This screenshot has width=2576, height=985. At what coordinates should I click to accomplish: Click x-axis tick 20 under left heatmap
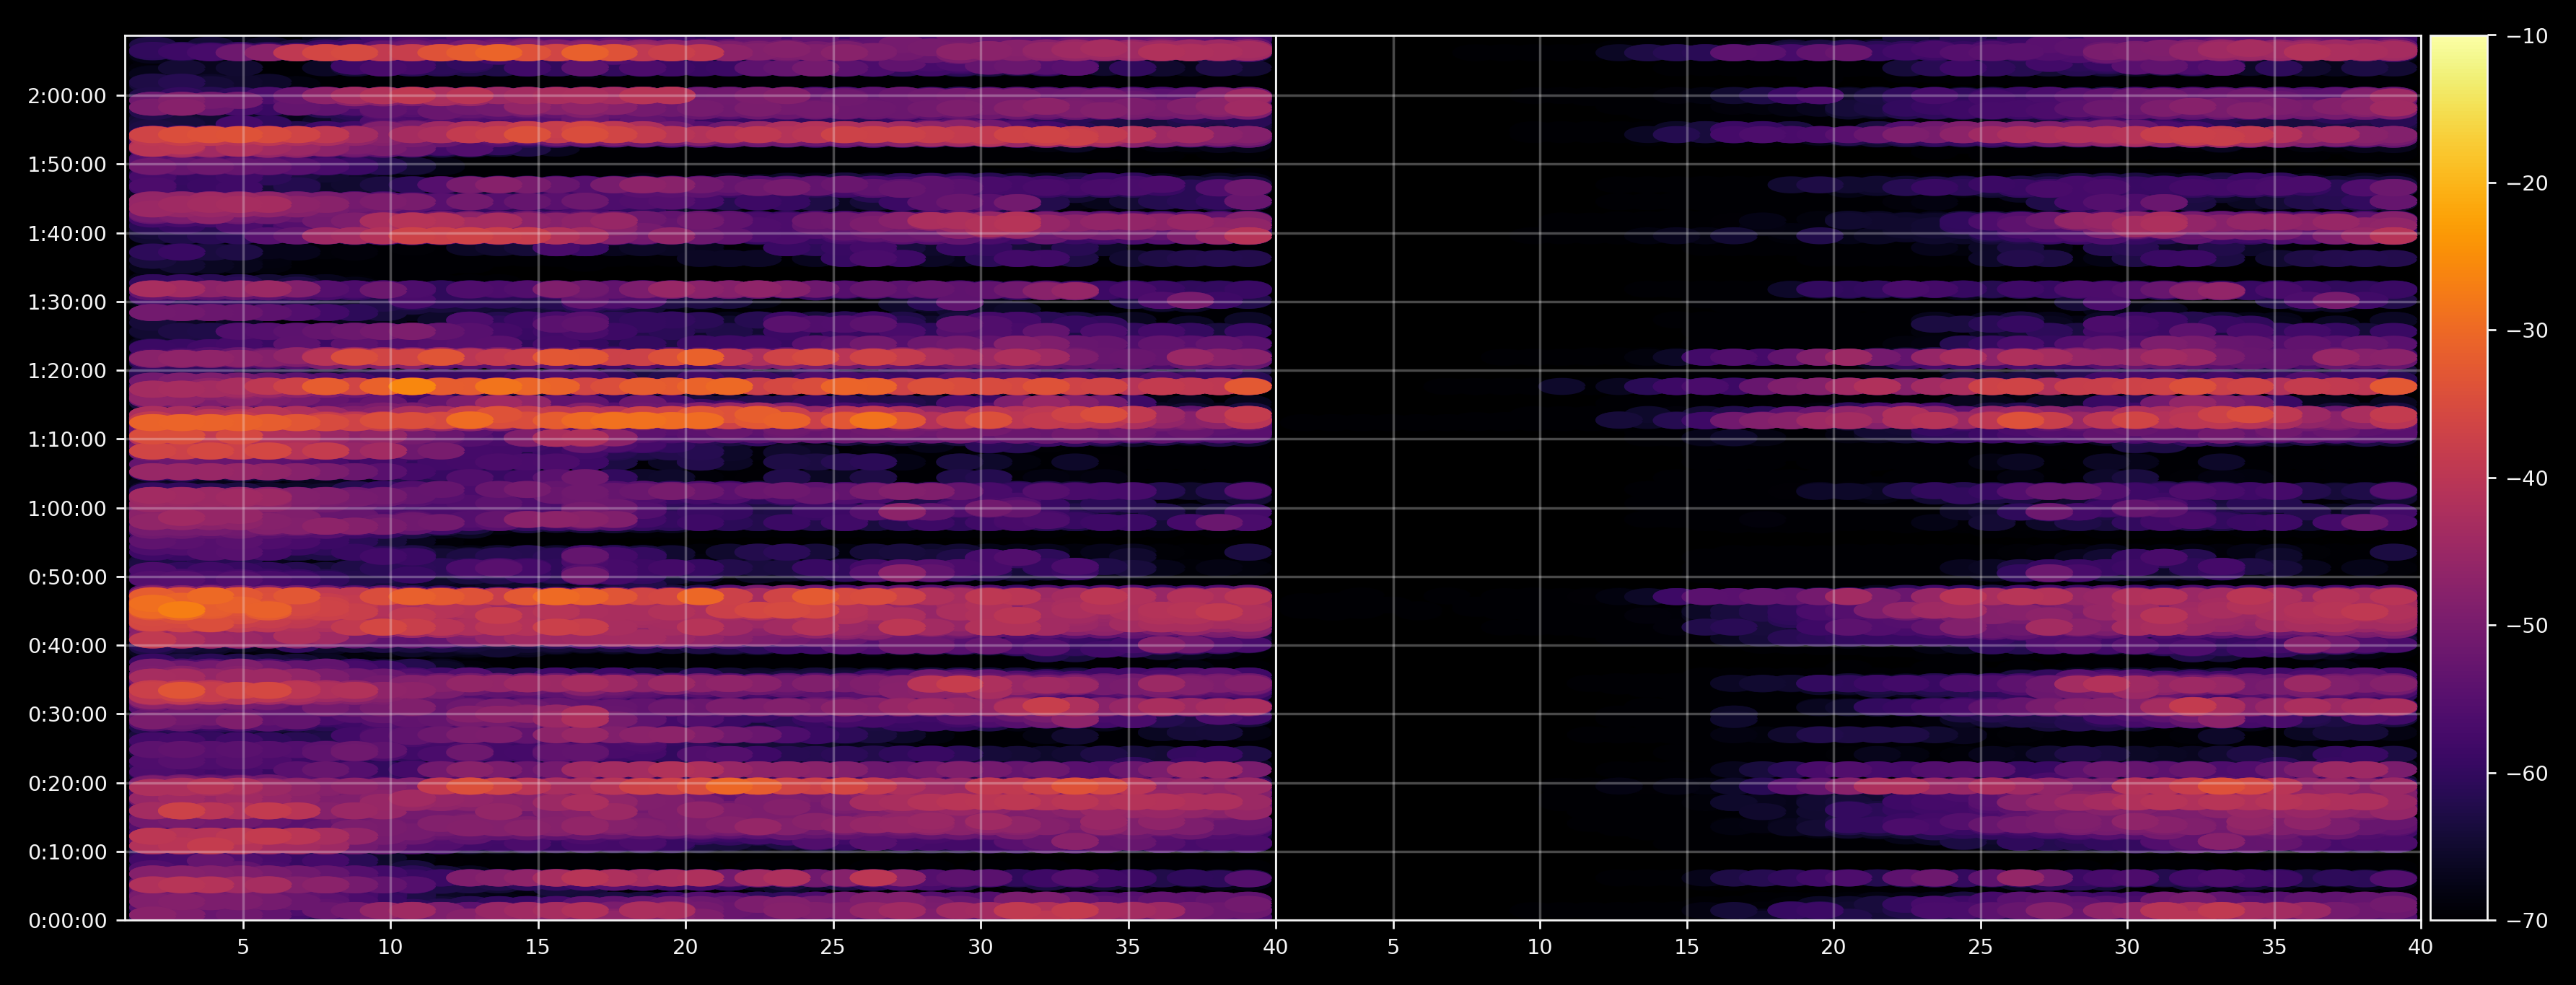pos(685,946)
